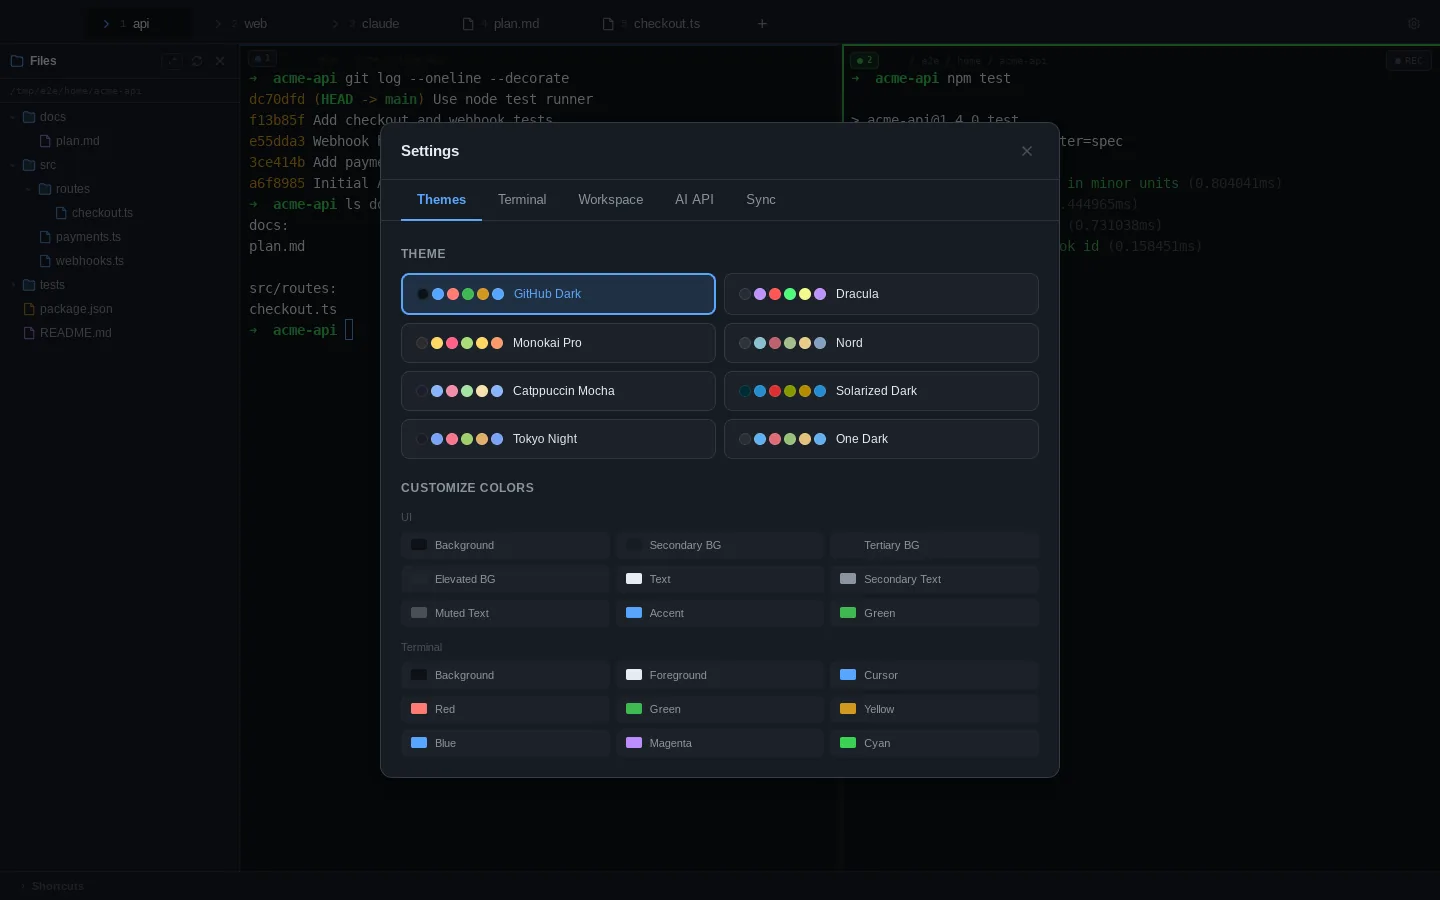The height and width of the screenshot is (900, 1440).
Task: Click the file icon beside package.json
Action: pos(29,309)
